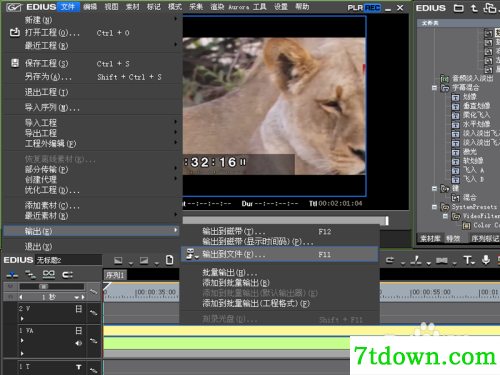The image size is (500, 375).
Task: Select the 音频淡入淡出 tree item
Action: pos(472,78)
